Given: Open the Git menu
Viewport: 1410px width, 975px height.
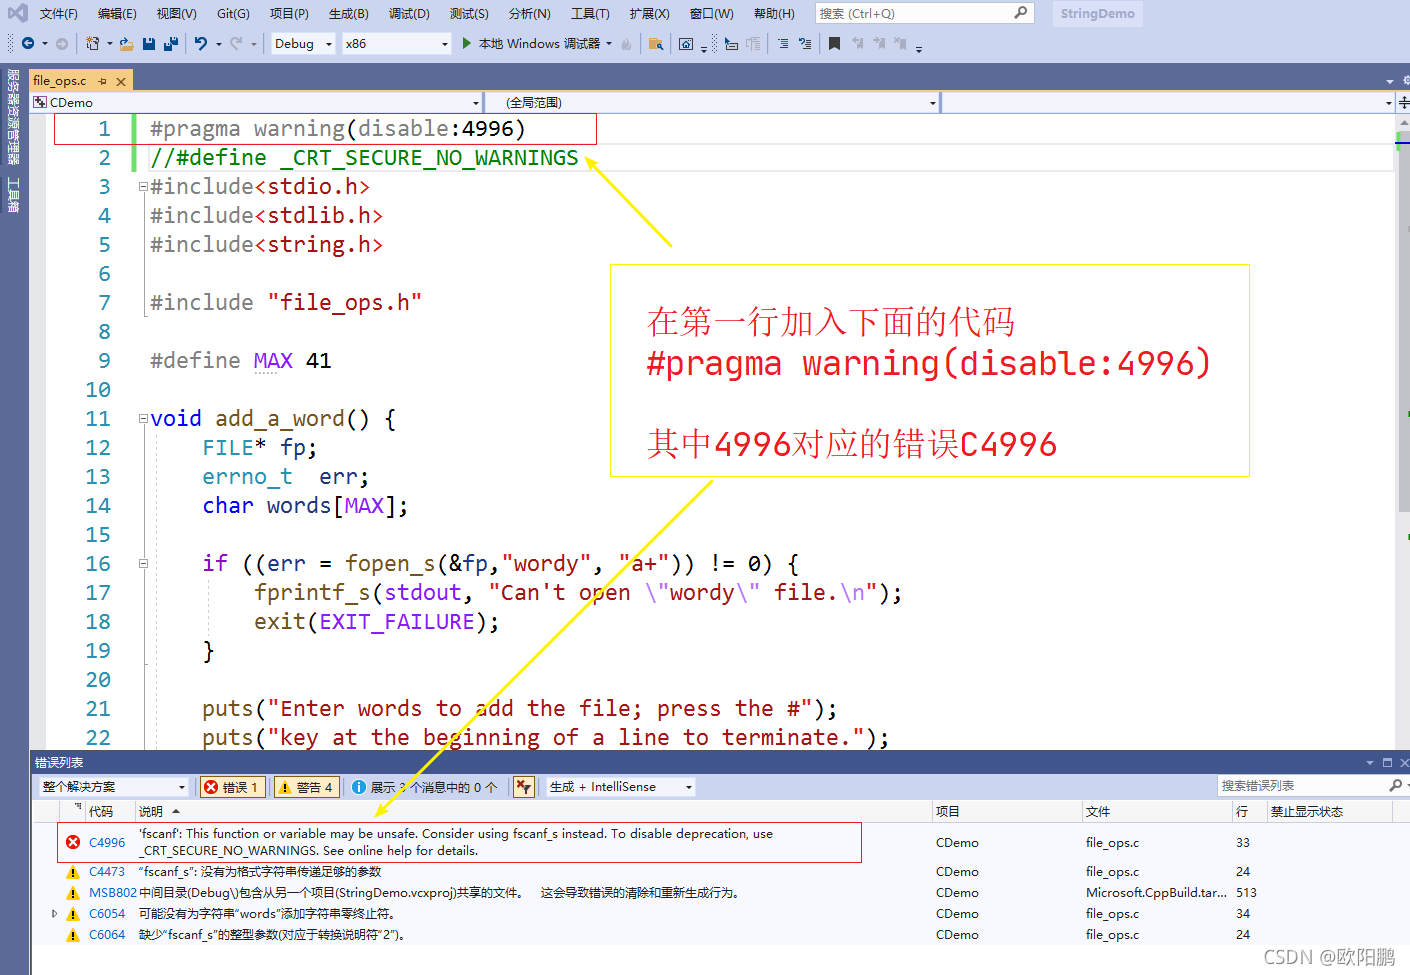Looking at the screenshot, I should click(x=233, y=13).
